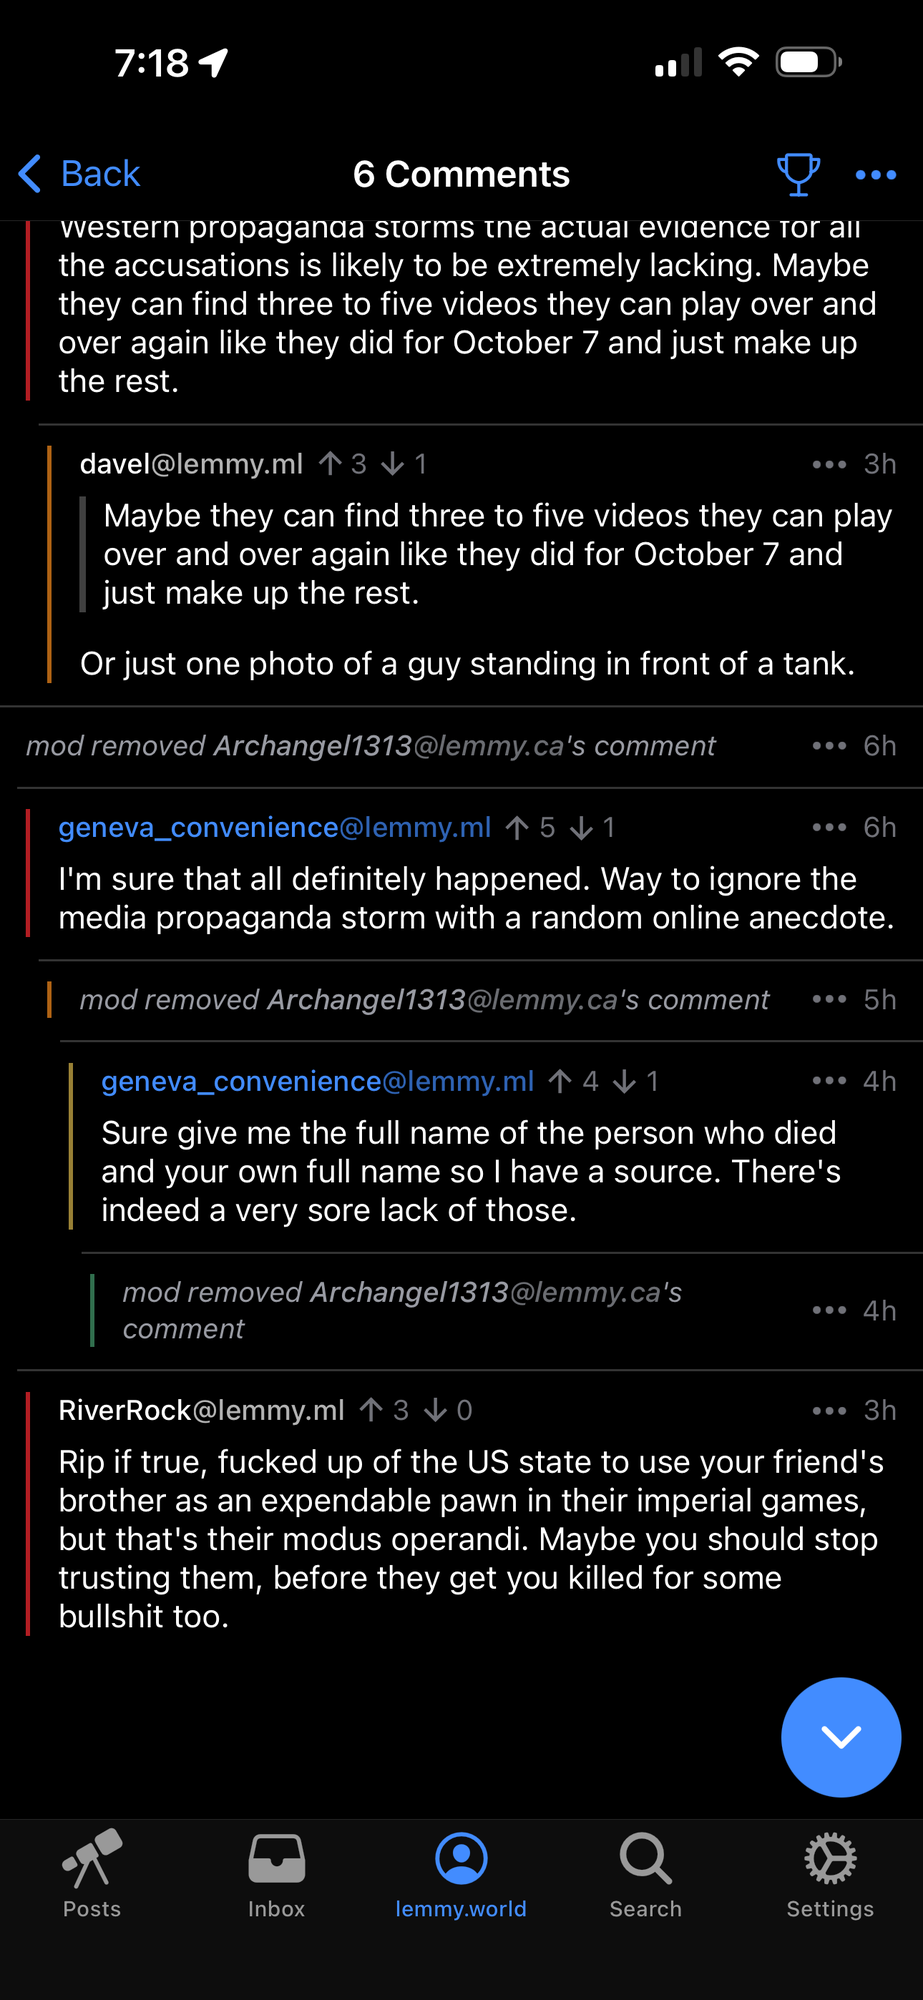The height and width of the screenshot is (2000, 923).
Task: Open geneva_convenience's profile on the 6h comment
Action: pos(274,828)
